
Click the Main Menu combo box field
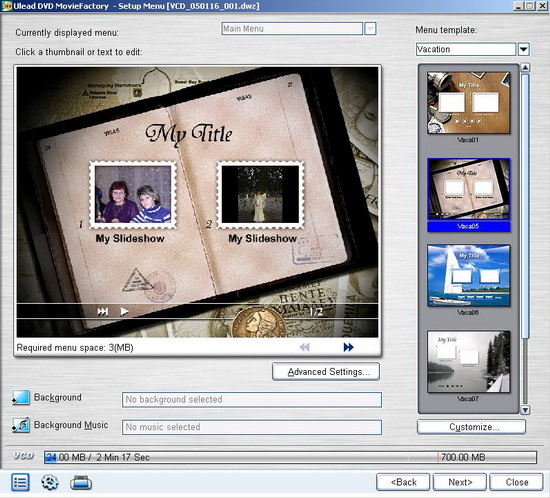[292, 29]
